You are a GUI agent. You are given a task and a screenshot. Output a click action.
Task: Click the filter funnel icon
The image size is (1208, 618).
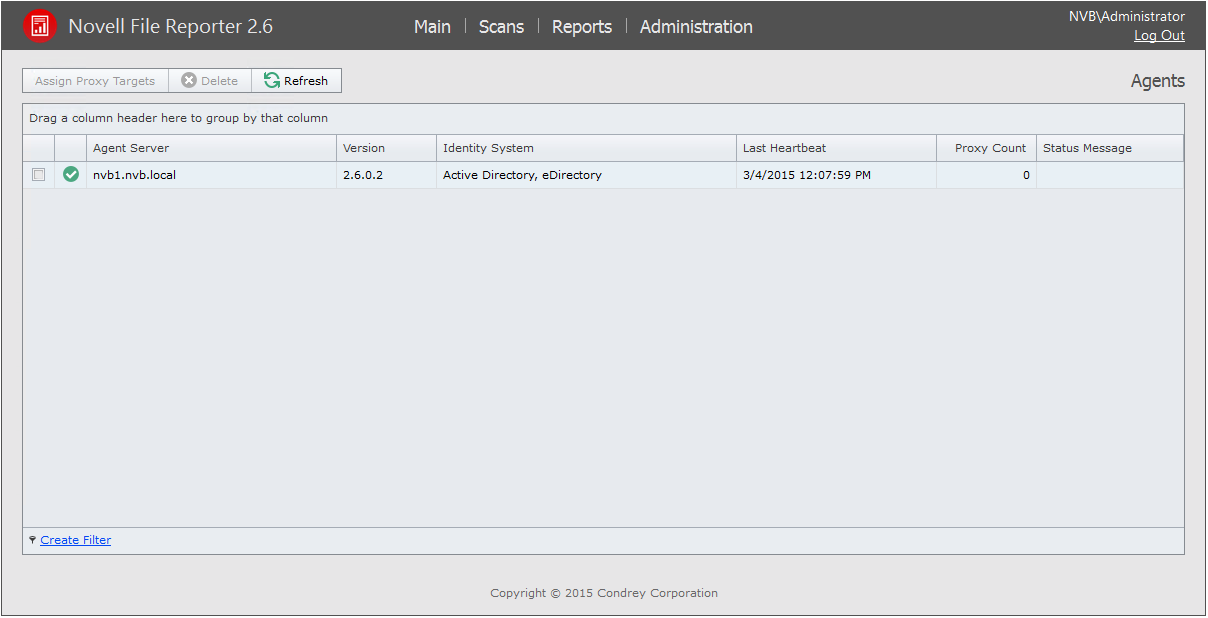[x=33, y=540]
